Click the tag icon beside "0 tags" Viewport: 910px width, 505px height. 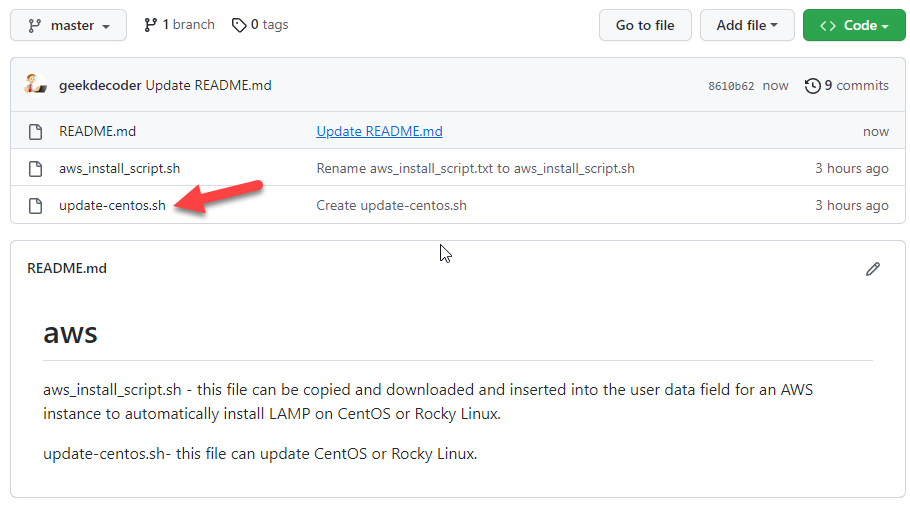[239, 25]
